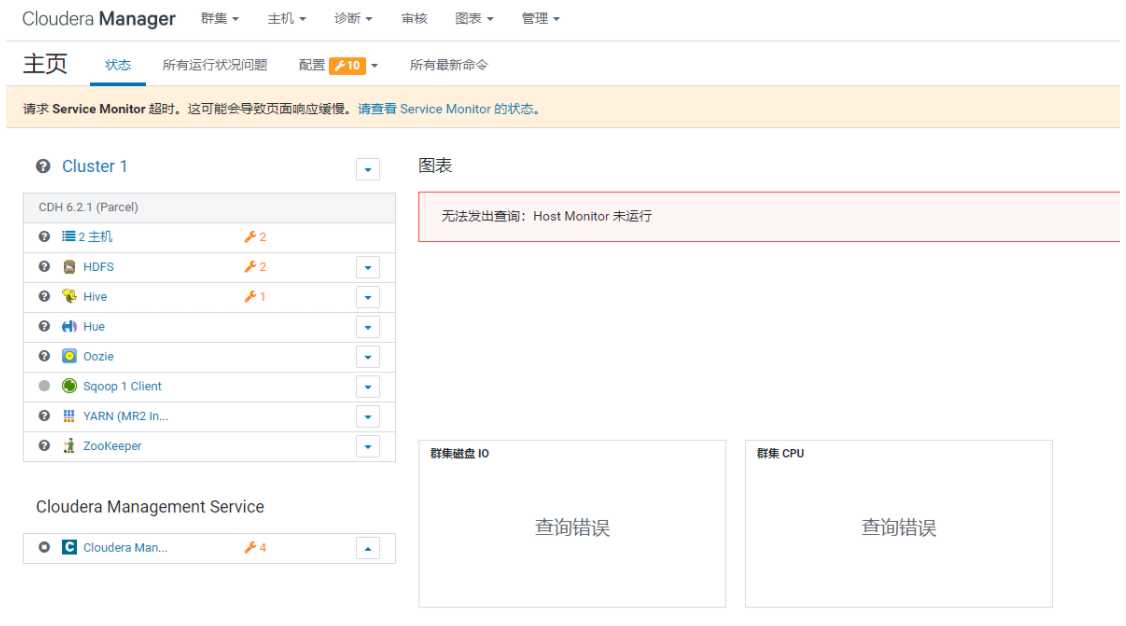1126x626 pixels.
Task: Click the ZooKeeper service icon
Action: (69, 446)
